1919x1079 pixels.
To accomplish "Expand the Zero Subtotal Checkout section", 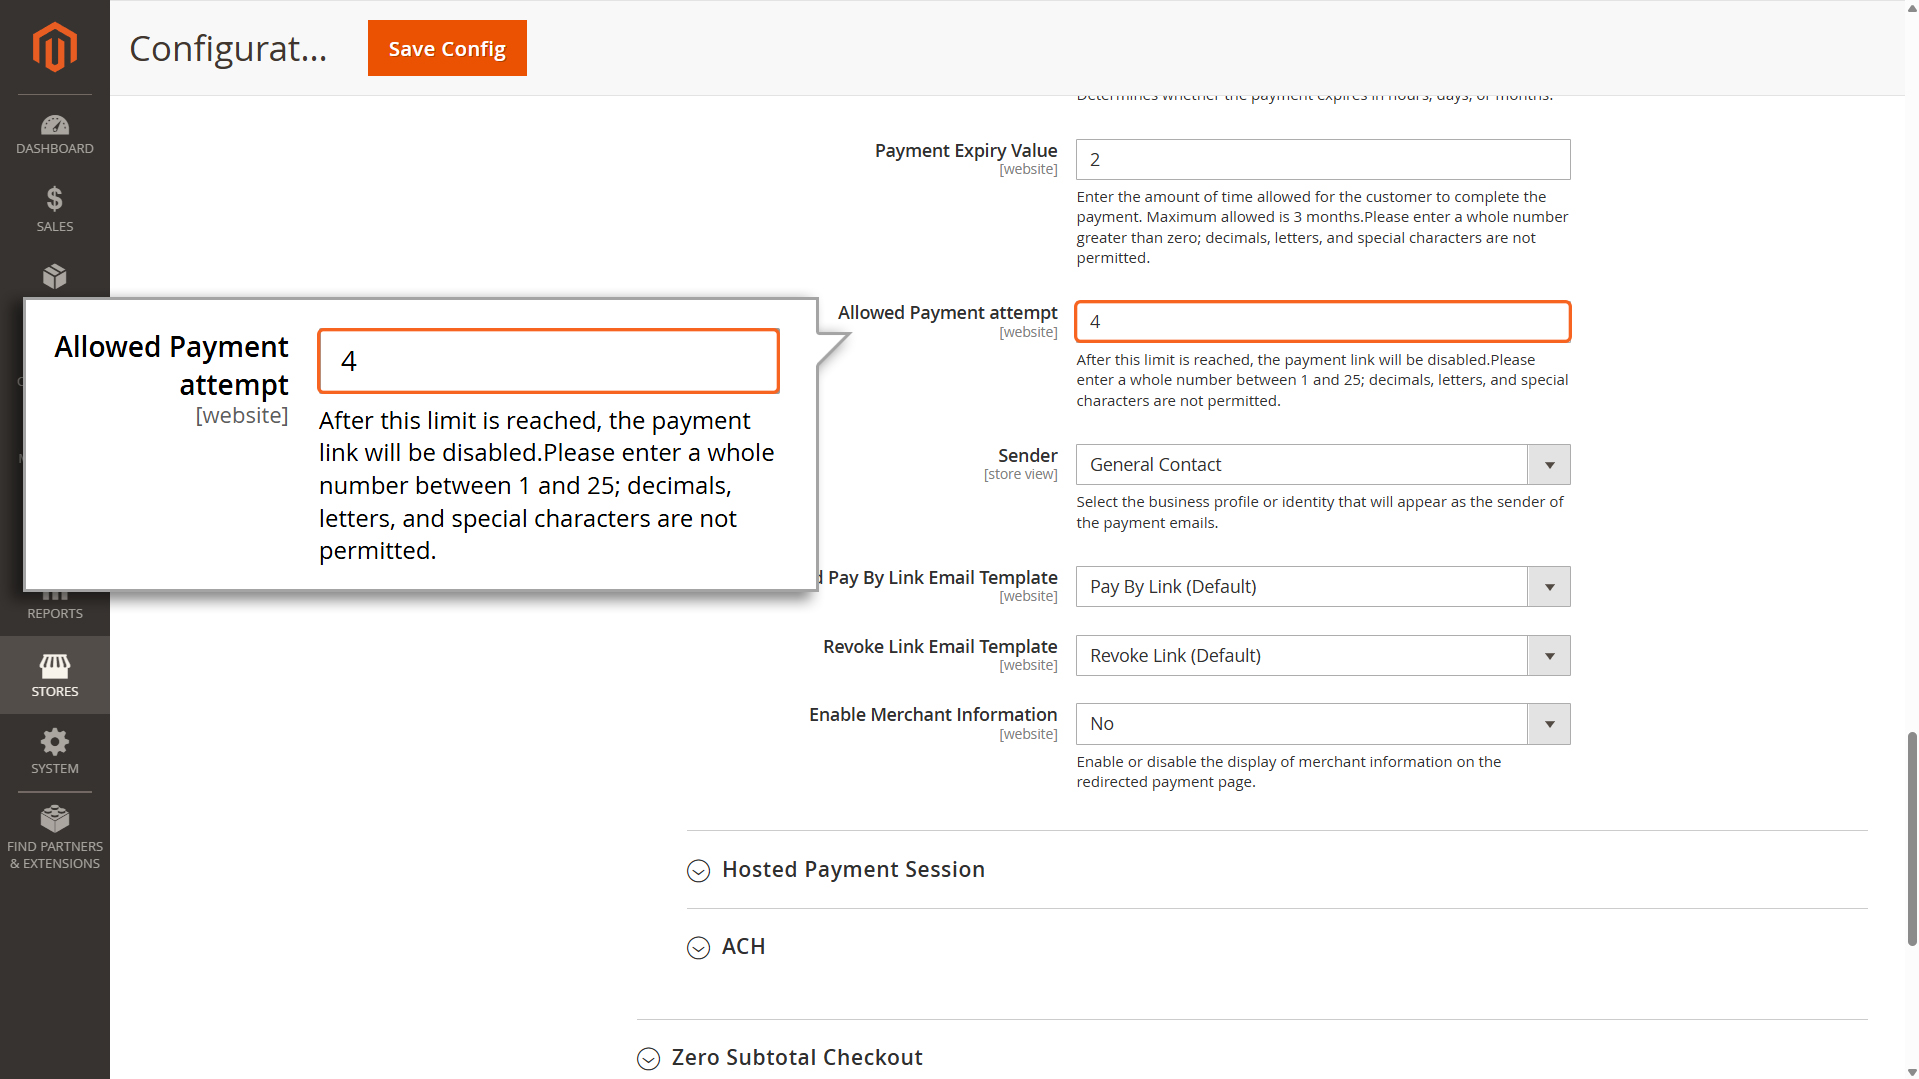I will [x=796, y=1058].
